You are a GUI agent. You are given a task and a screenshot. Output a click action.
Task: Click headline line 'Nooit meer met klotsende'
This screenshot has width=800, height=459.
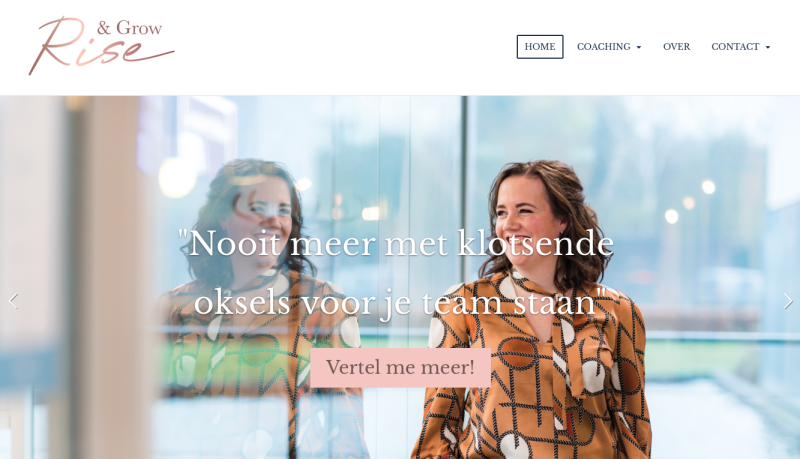tap(396, 243)
